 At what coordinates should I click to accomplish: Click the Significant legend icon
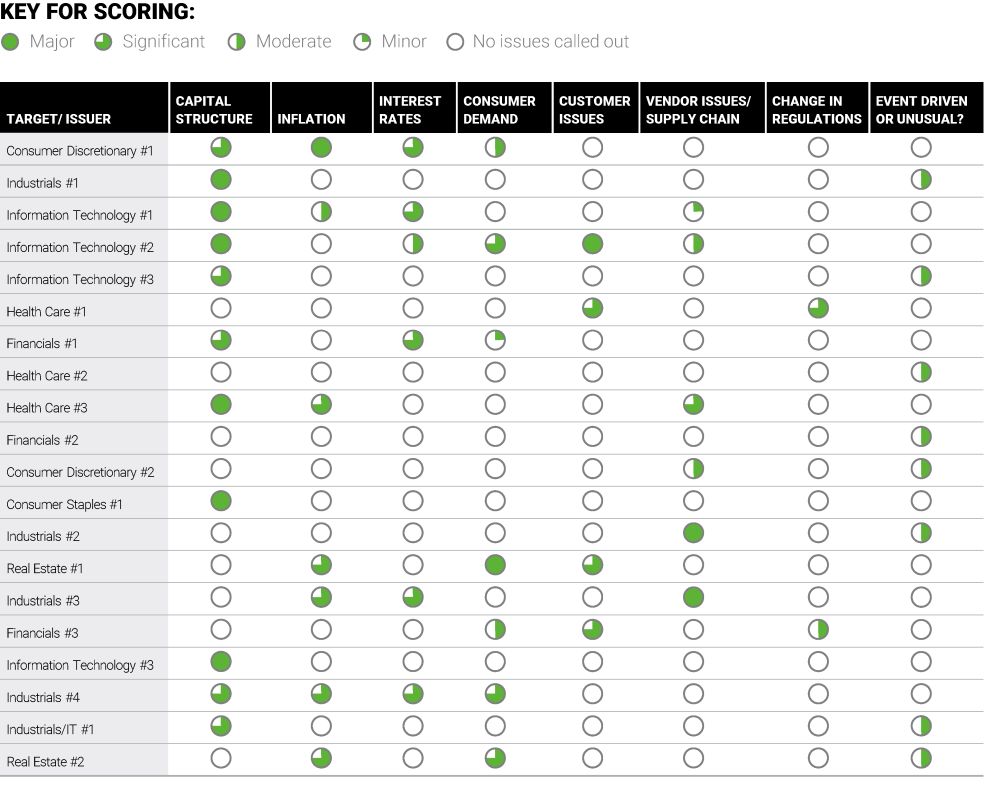click(x=103, y=42)
